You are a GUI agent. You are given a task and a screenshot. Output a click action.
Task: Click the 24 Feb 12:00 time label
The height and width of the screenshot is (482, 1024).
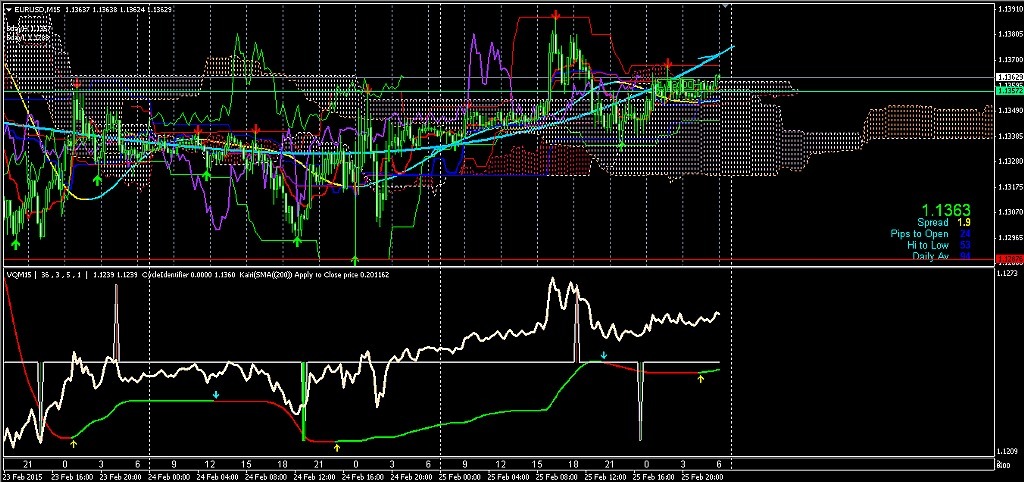317,476
